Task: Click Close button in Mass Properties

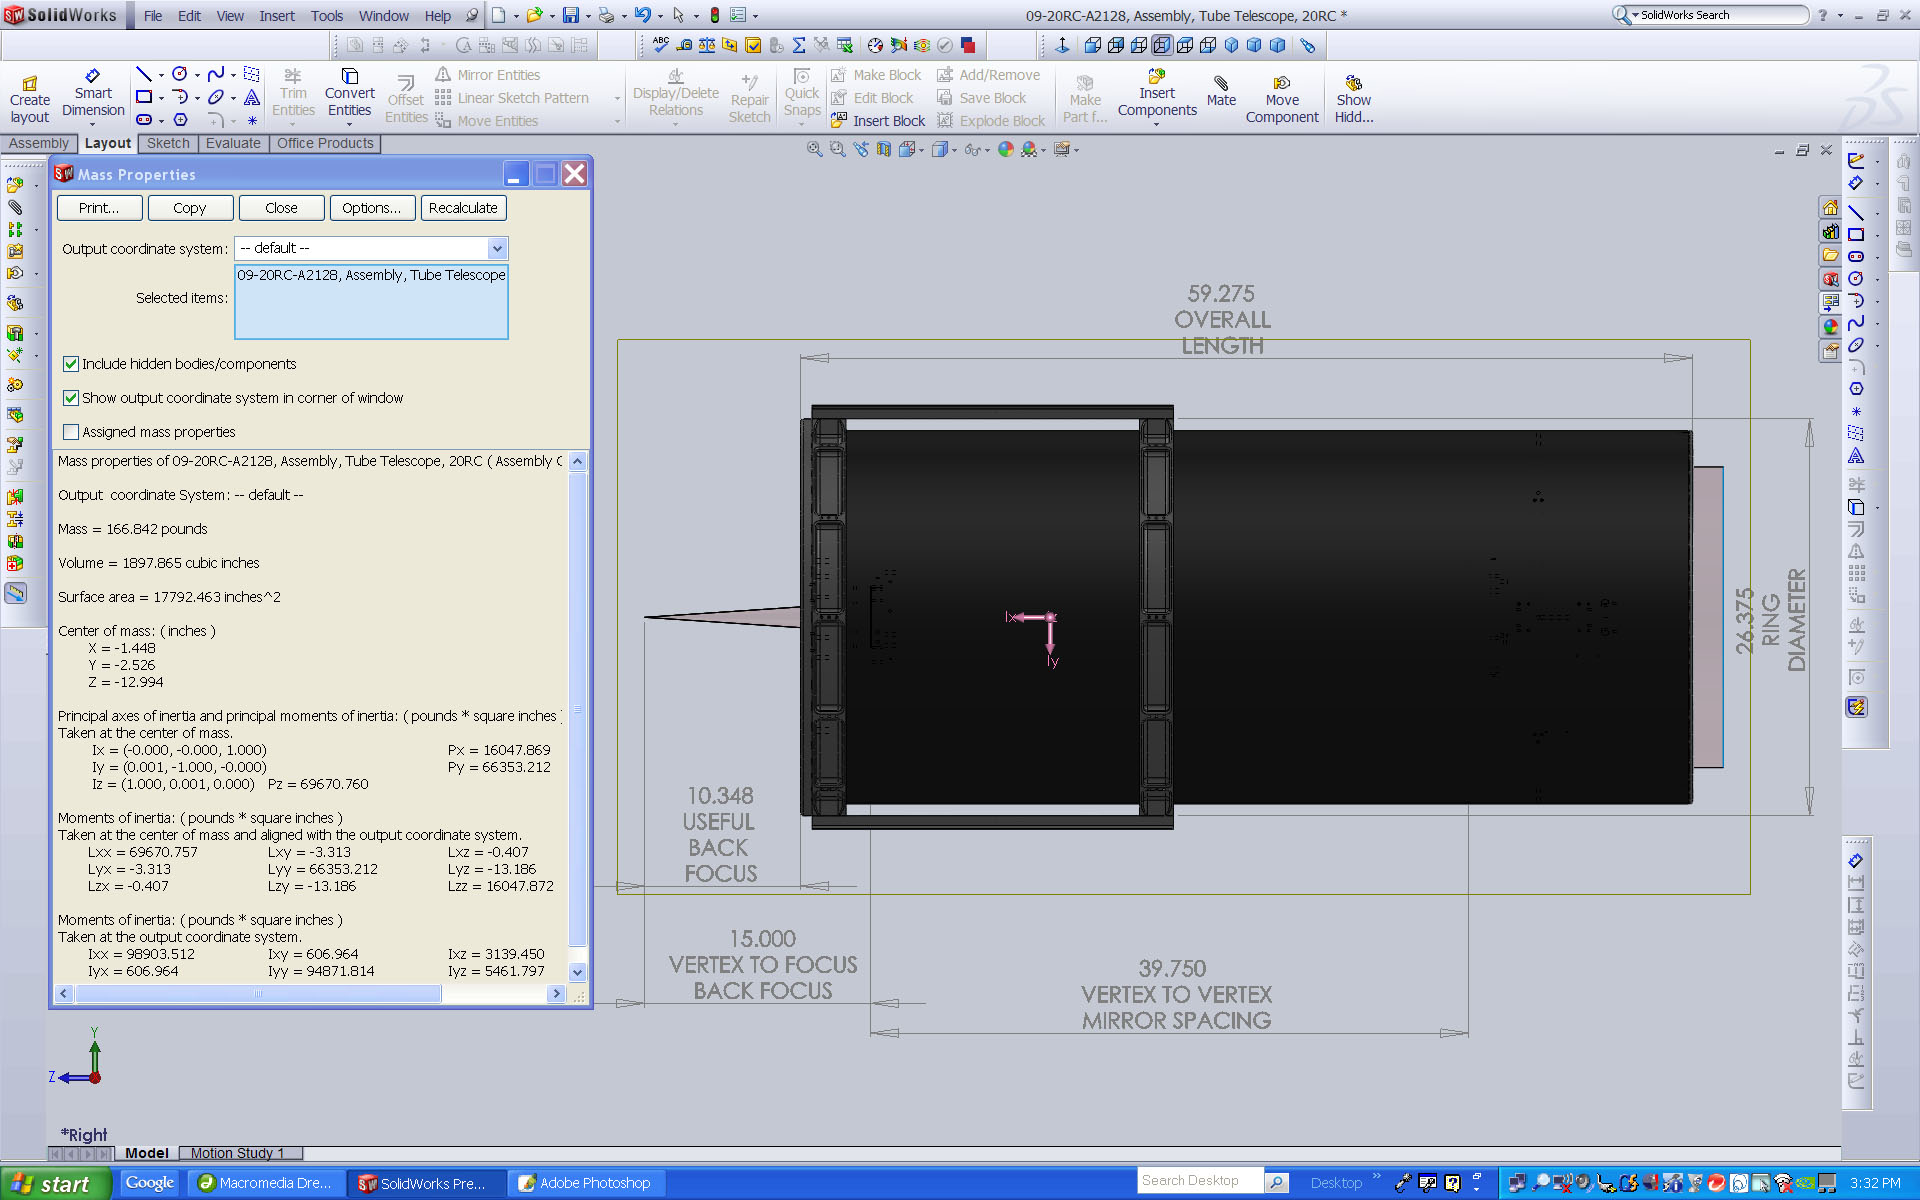Action: (x=281, y=208)
